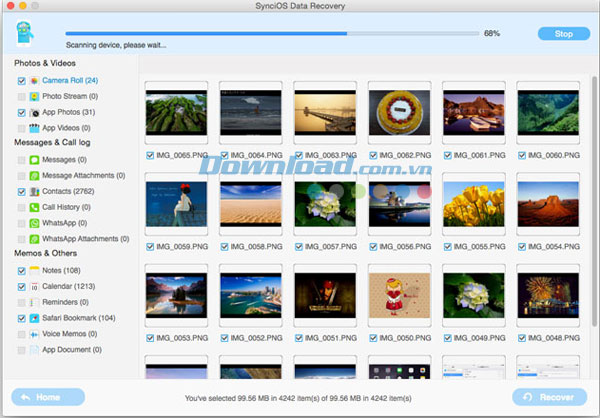Select the Camera Roll (24) category
Screen dimensions: 600x418
click(70, 80)
